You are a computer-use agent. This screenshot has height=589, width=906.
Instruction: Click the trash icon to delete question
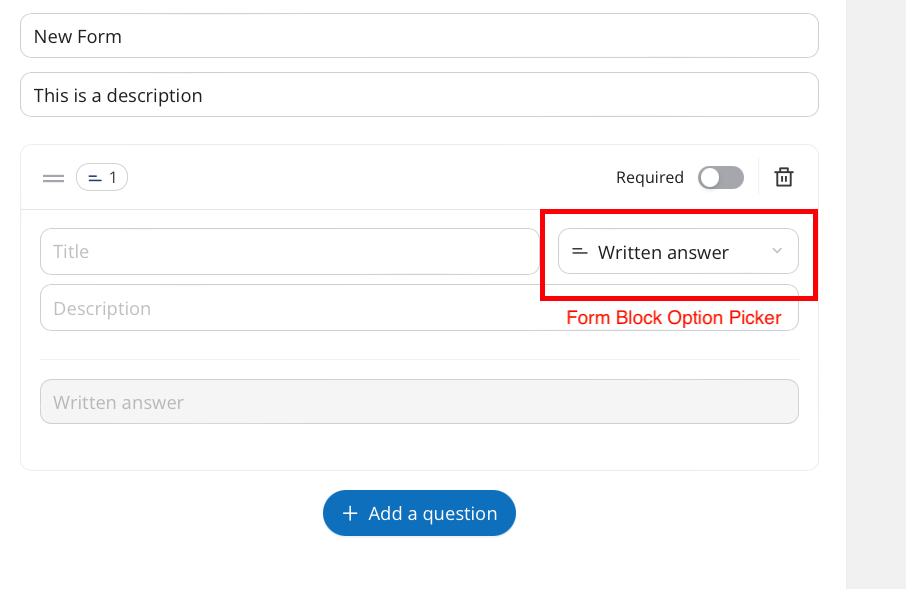coord(784,177)
